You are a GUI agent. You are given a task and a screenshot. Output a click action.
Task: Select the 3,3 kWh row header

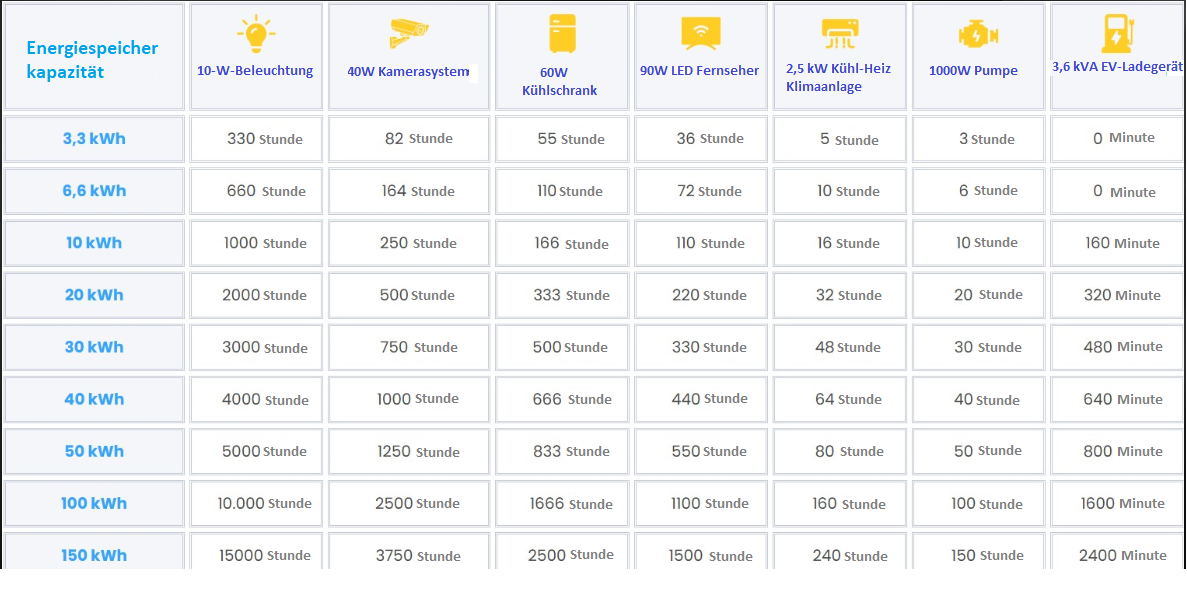point(94,139)
